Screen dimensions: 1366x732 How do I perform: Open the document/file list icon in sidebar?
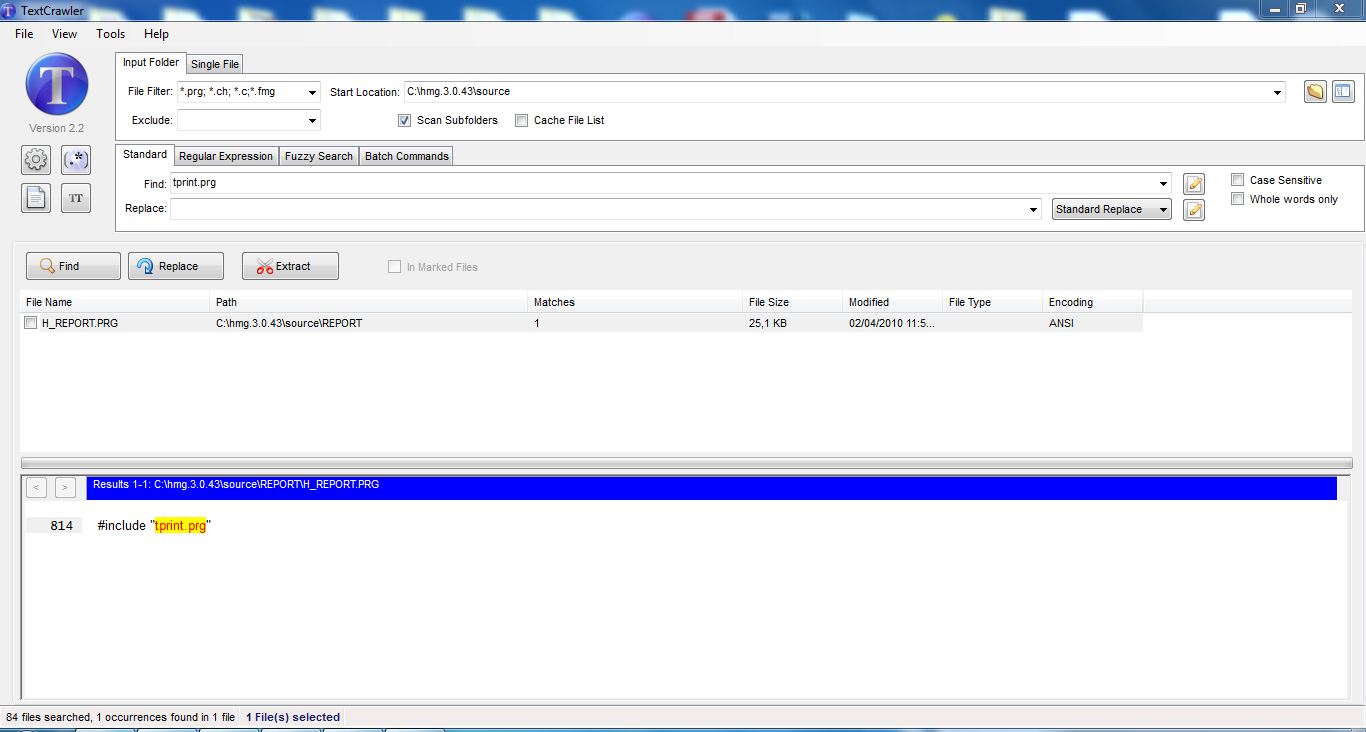coord(36,198)
